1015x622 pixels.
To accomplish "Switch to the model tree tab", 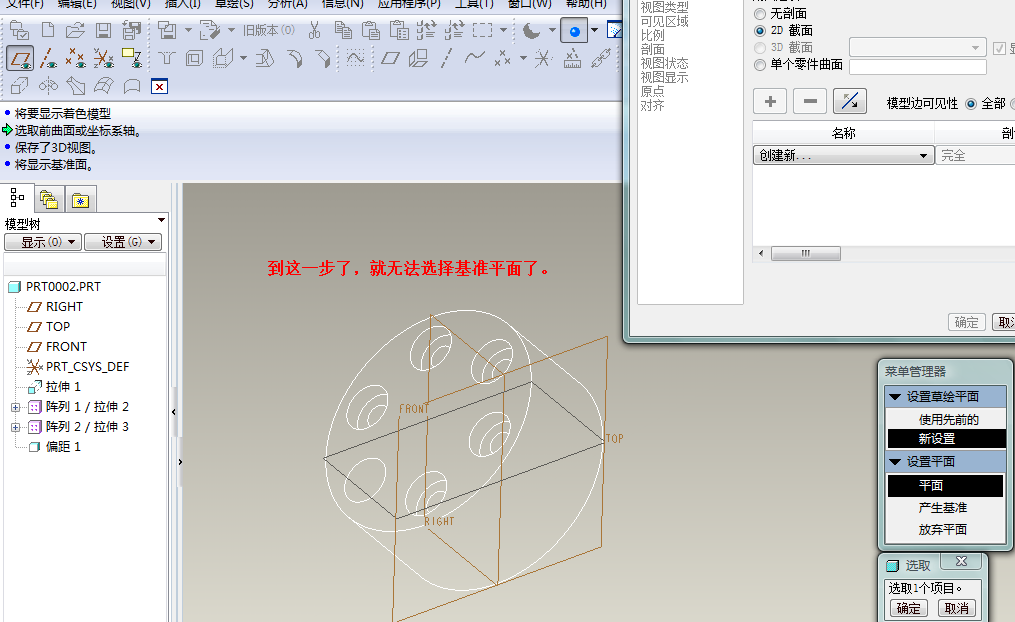I will coord(17,197).
